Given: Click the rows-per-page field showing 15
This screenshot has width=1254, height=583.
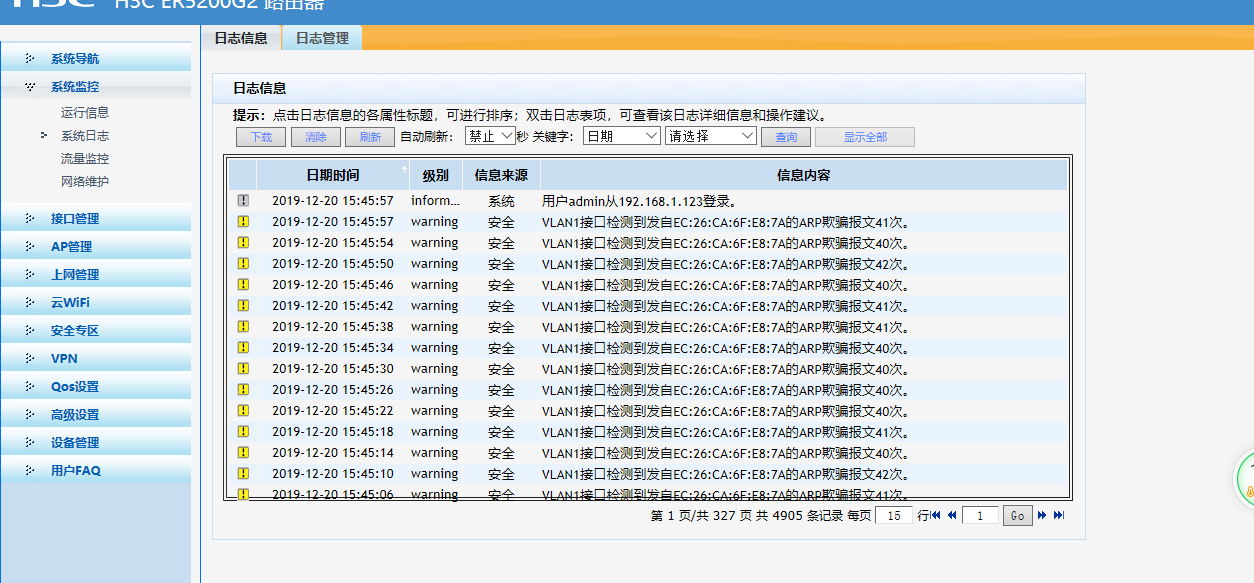Looking at the screenshot, I should 894,515.
